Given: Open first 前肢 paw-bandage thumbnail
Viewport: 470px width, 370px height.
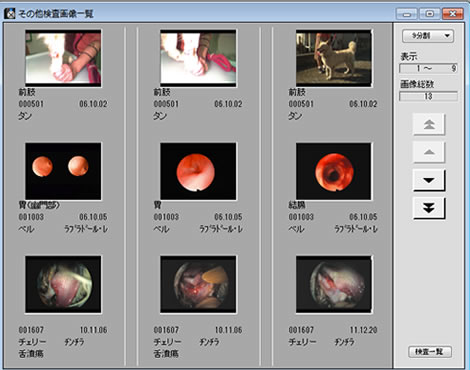Looking at the screenshot, I should 63,58.
